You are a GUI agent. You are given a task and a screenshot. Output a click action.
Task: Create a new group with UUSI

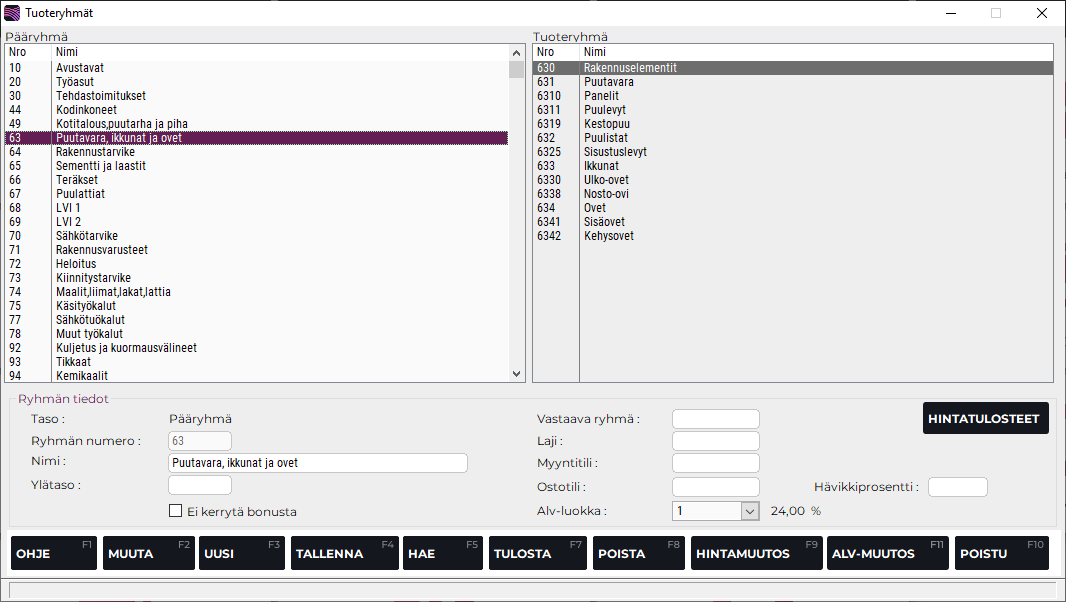click(x=241, y=553)
